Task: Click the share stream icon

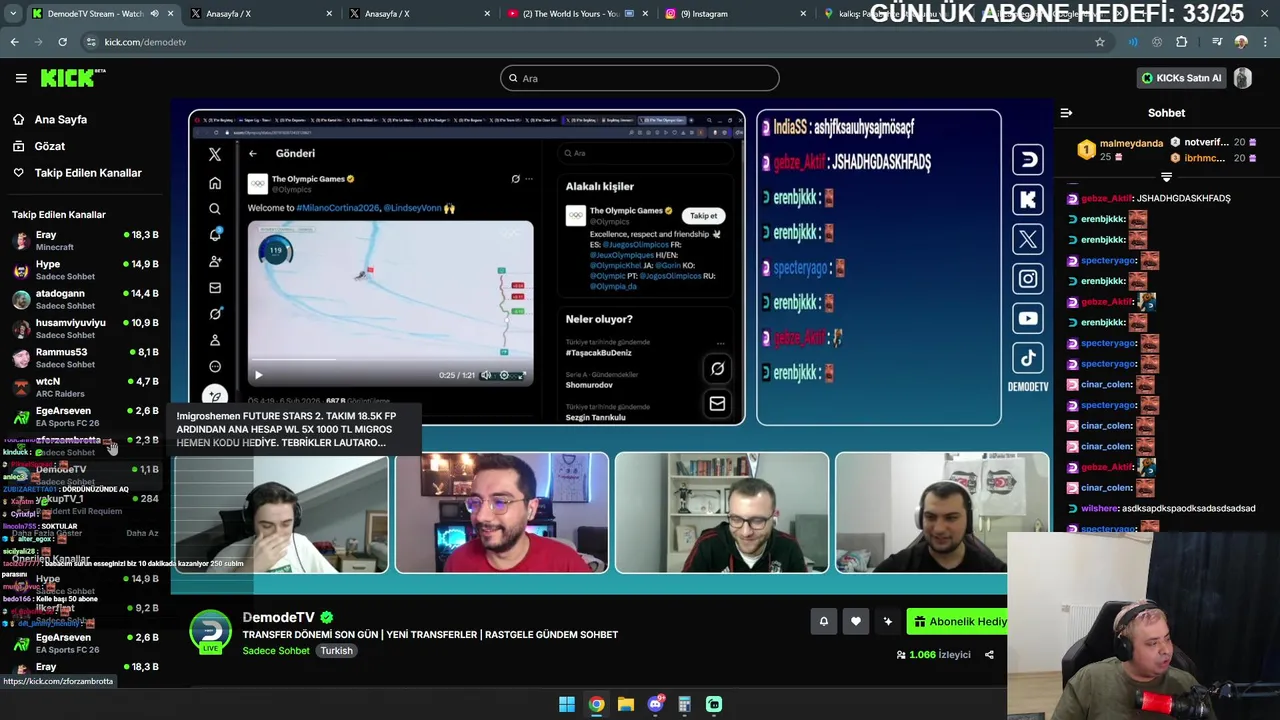Action: pos(989,655)
